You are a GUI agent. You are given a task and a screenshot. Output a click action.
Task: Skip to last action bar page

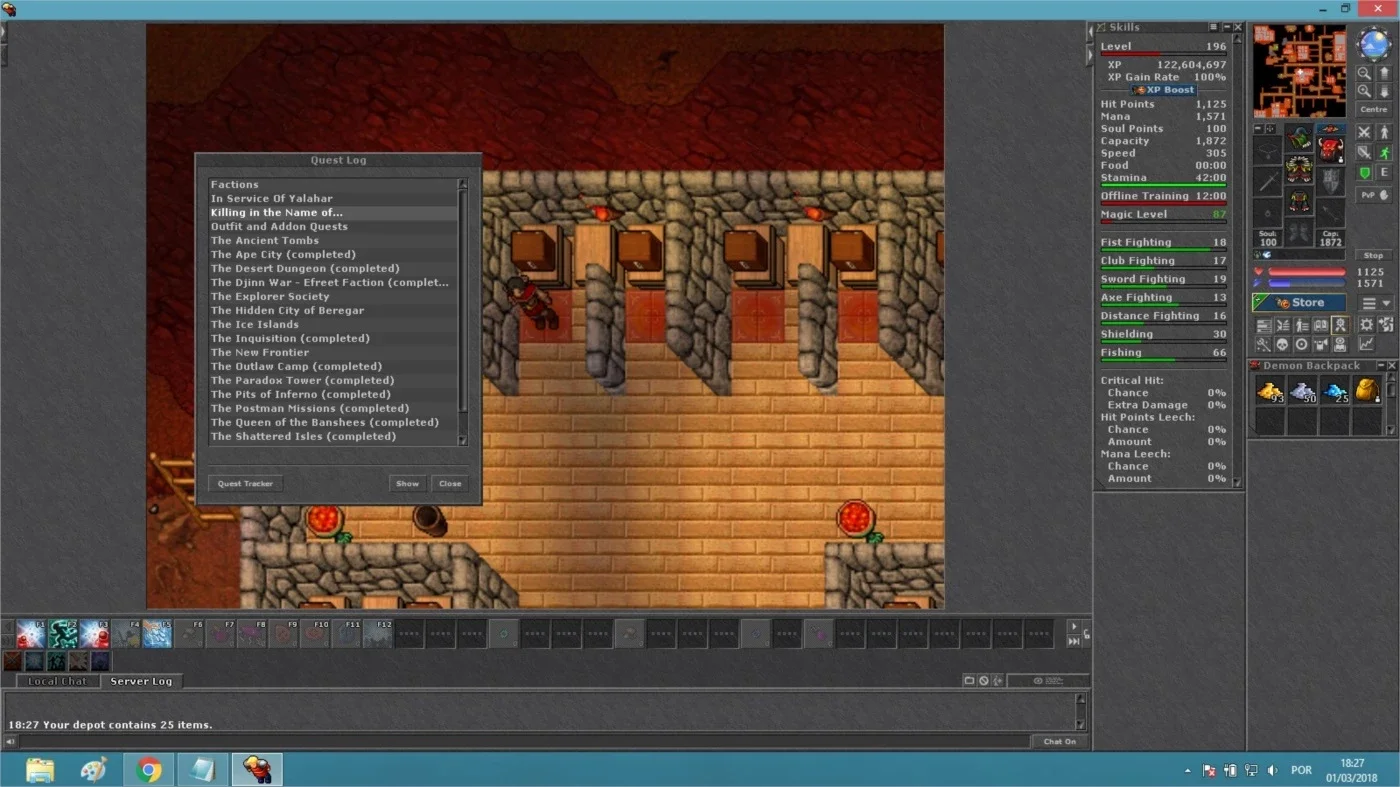[x=1074, y=641]
